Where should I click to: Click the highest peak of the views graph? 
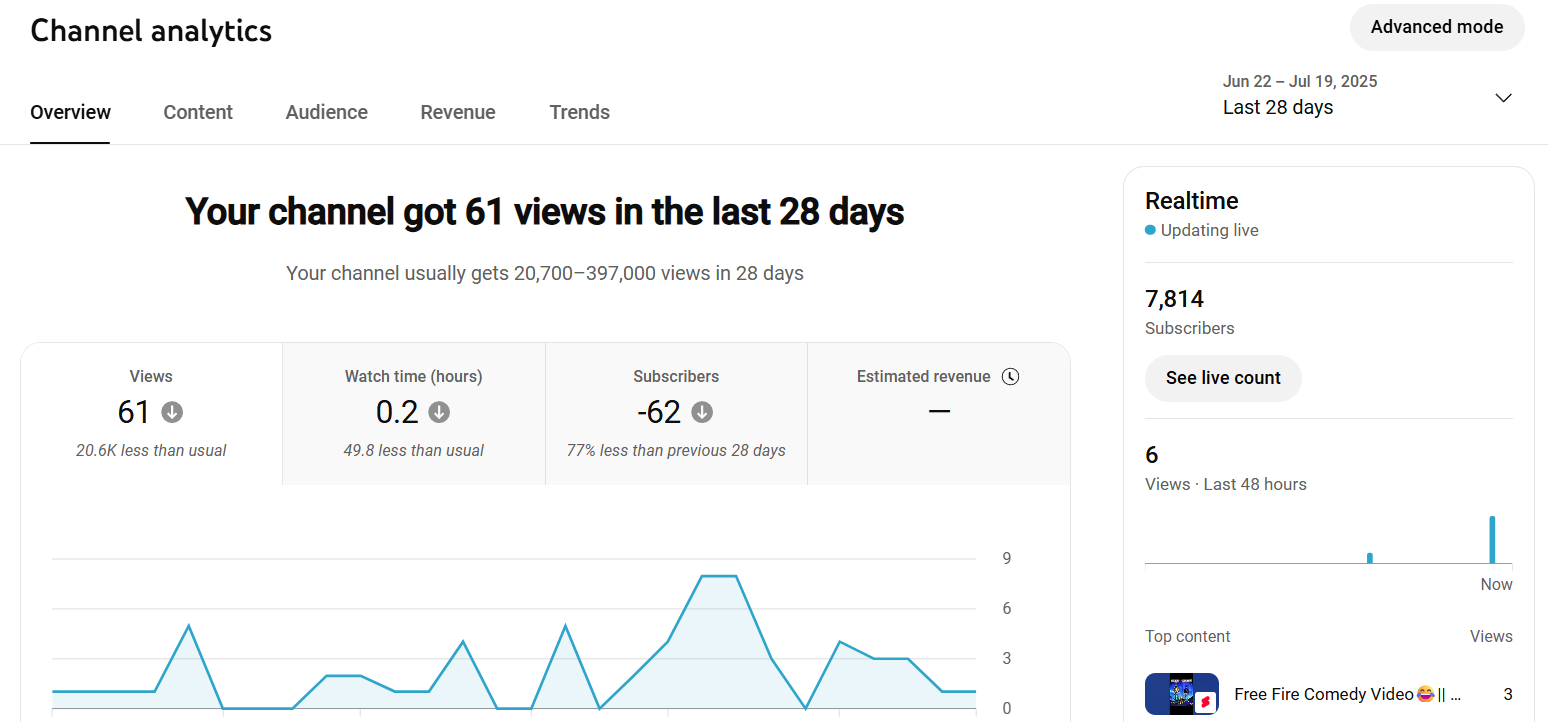720,576
